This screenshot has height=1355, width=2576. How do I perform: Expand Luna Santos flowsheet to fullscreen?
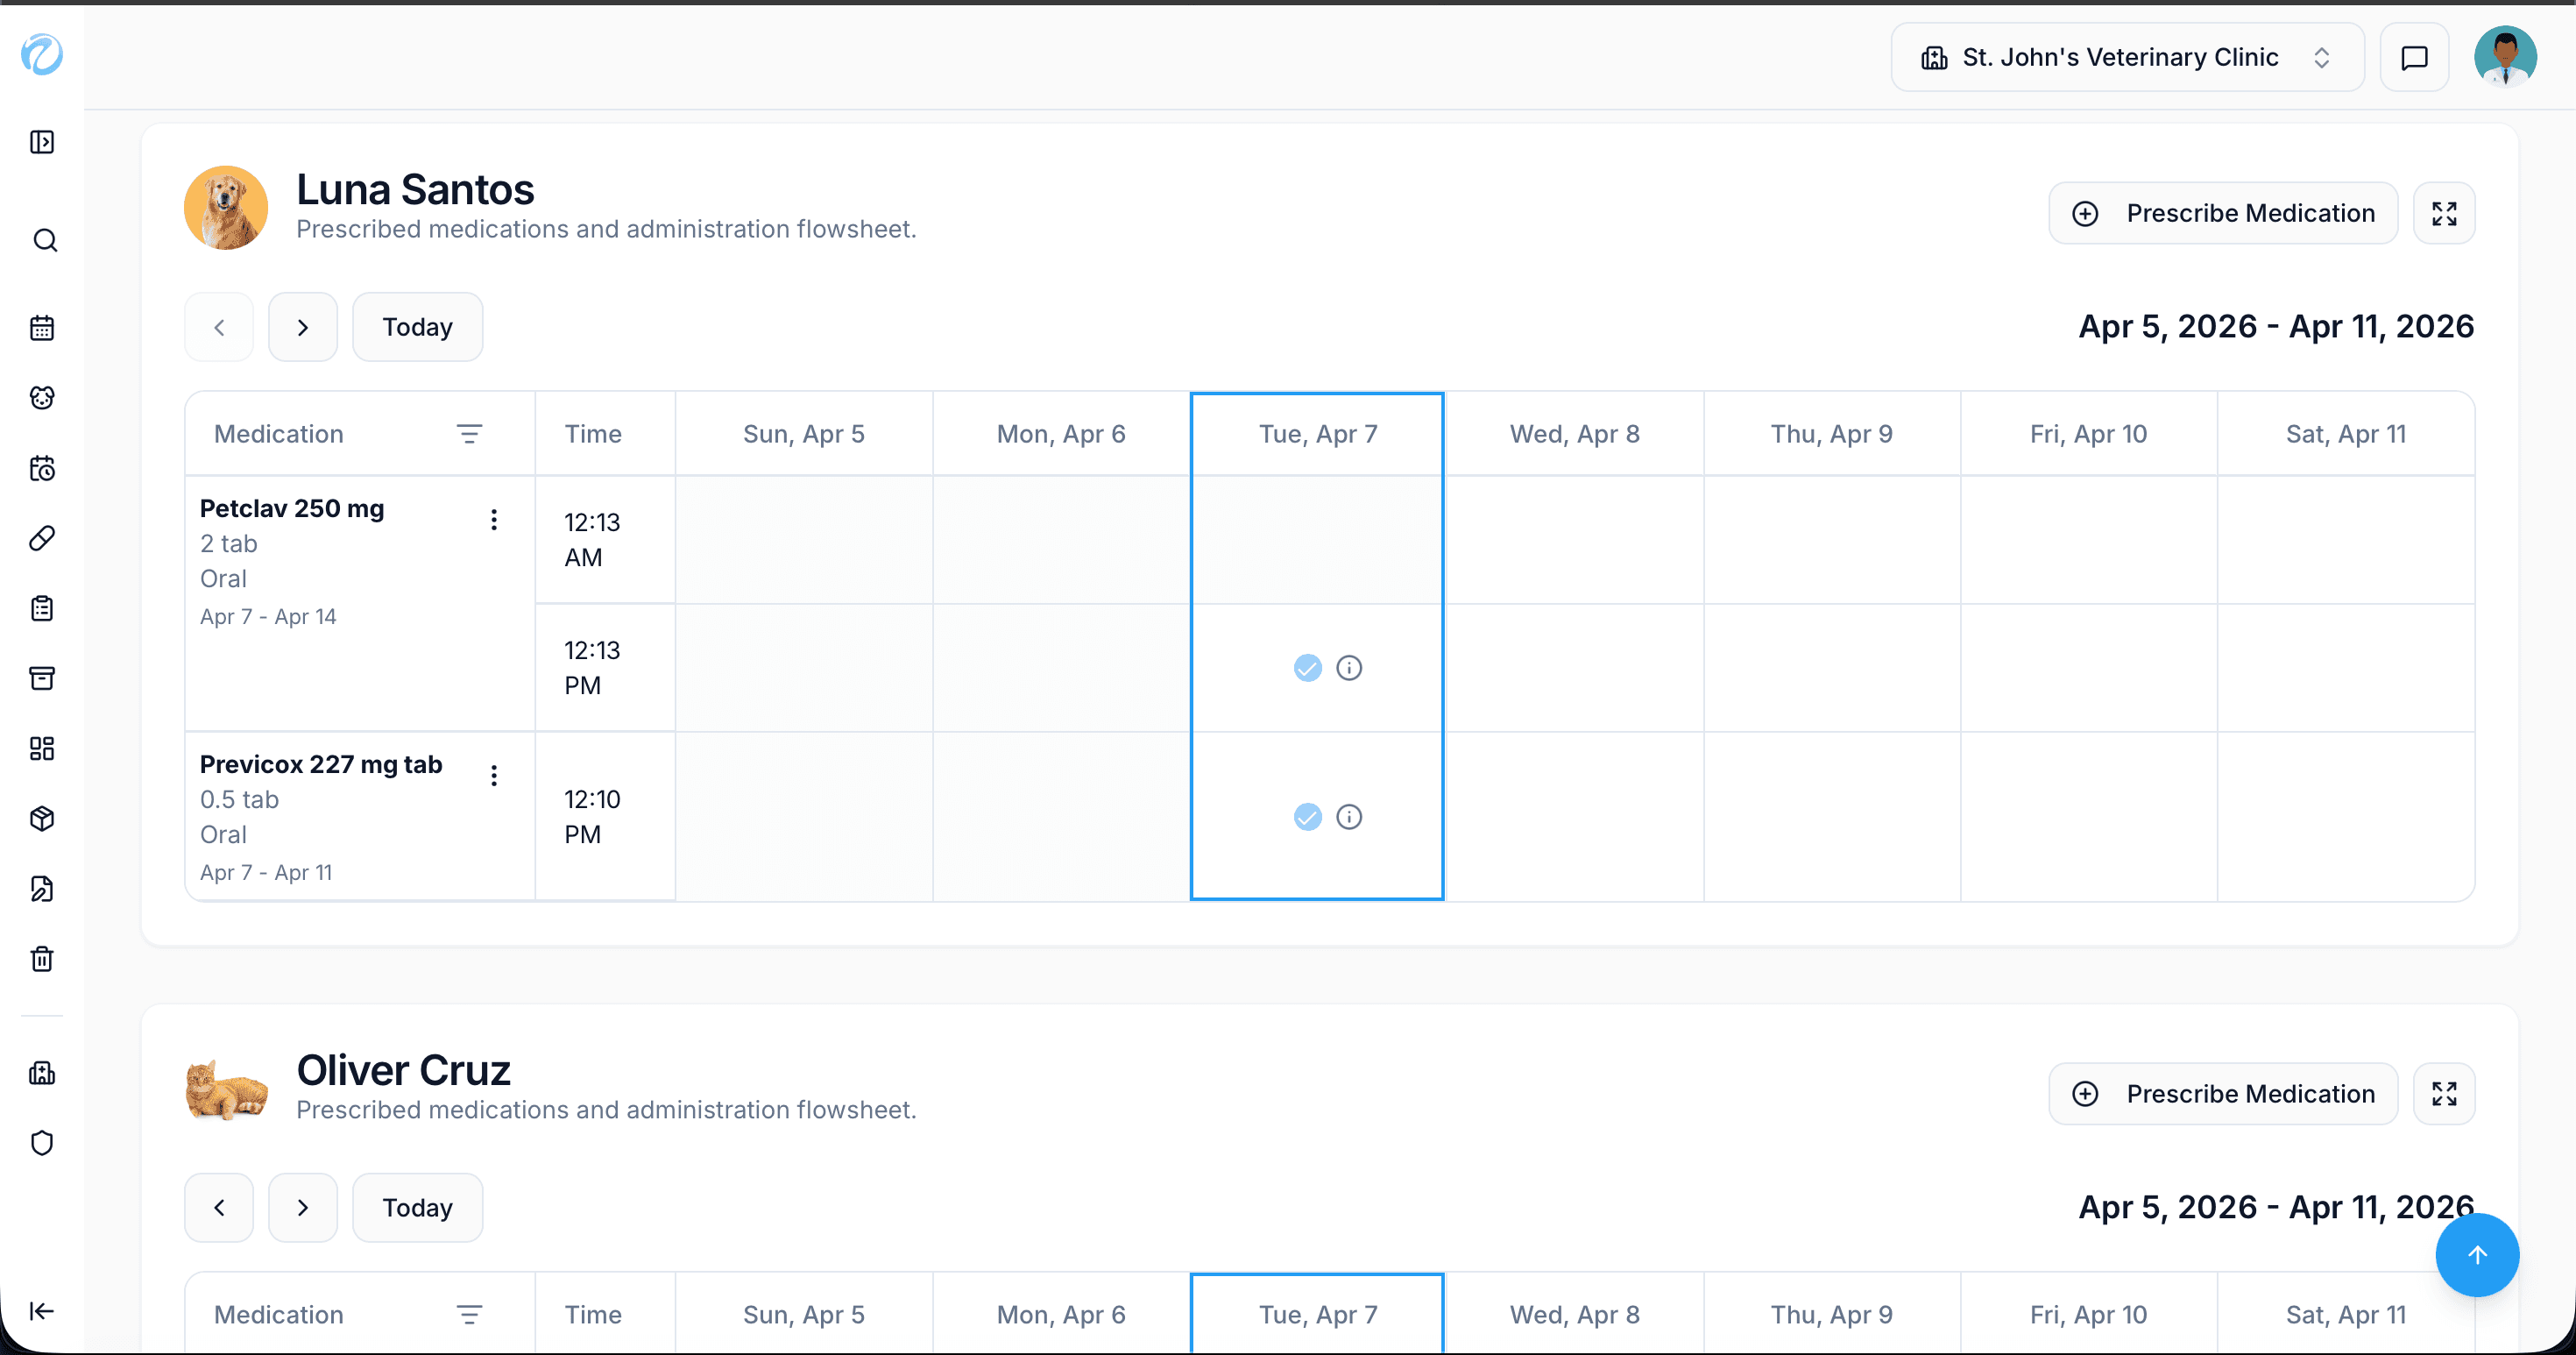(2444, 213)
